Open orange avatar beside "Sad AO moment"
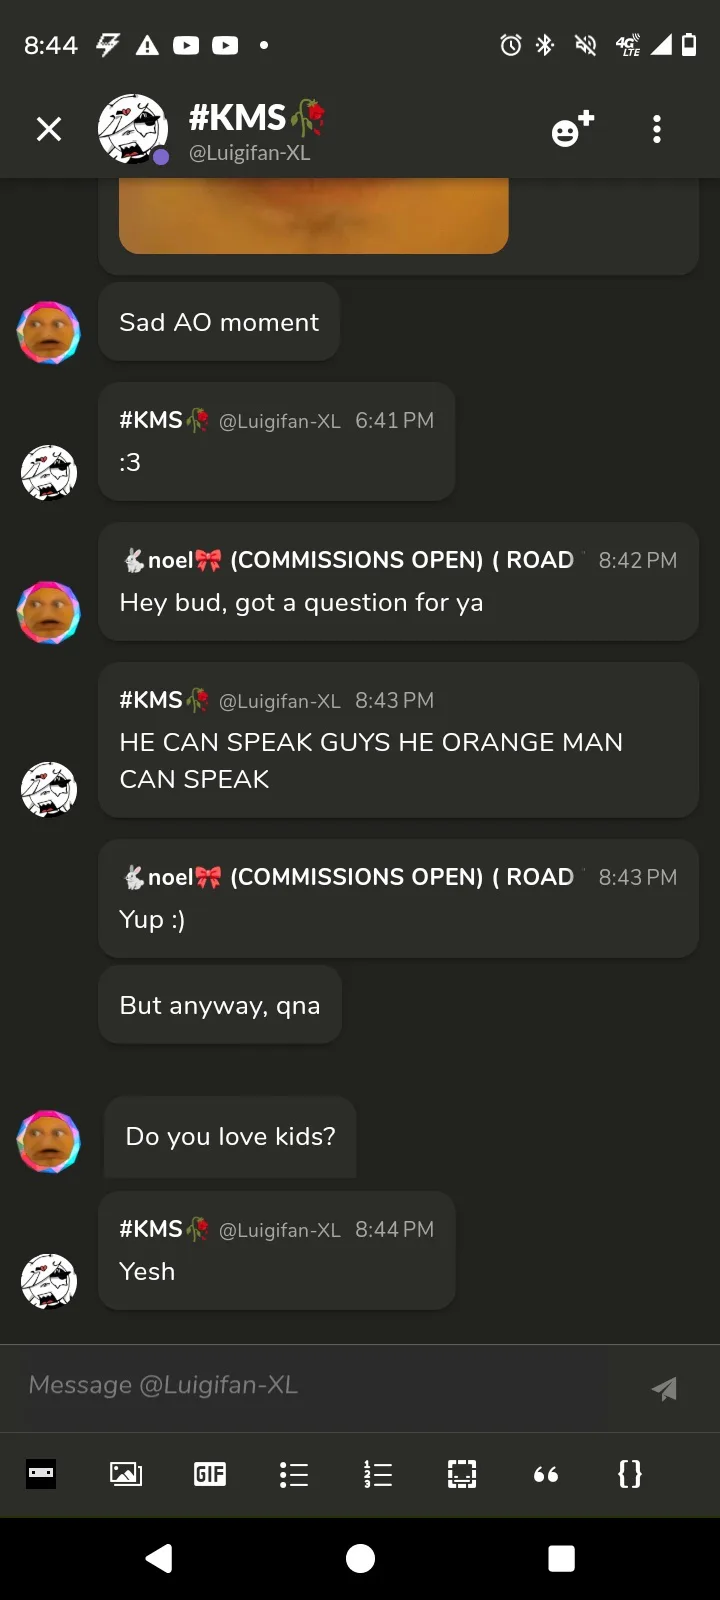Image resolution: width=720 pixels, height=1600 pixels. [48, 333]
